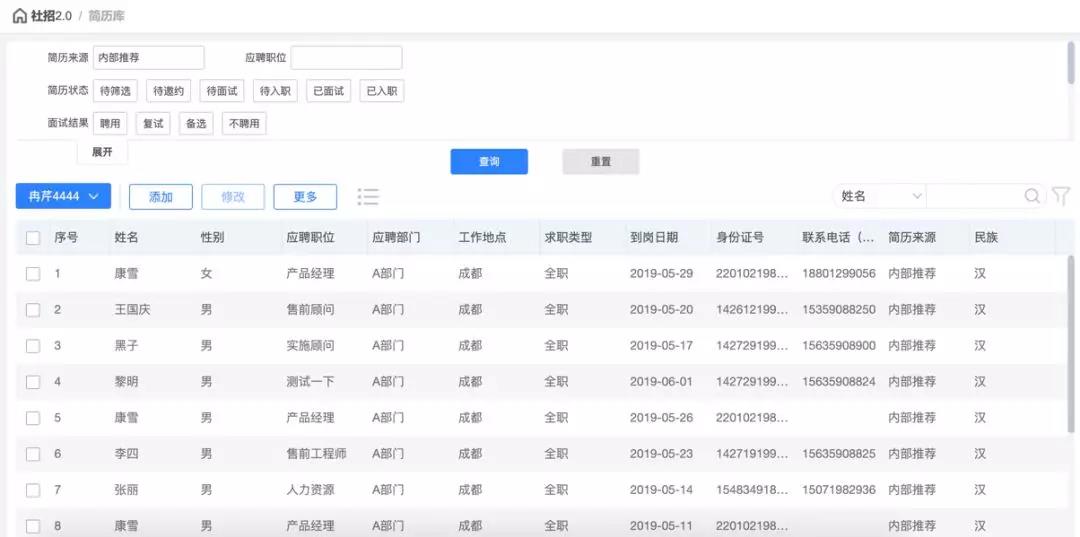Check the row 5 checkbox
Screen dimensions: 1080x537
point(33,418)
